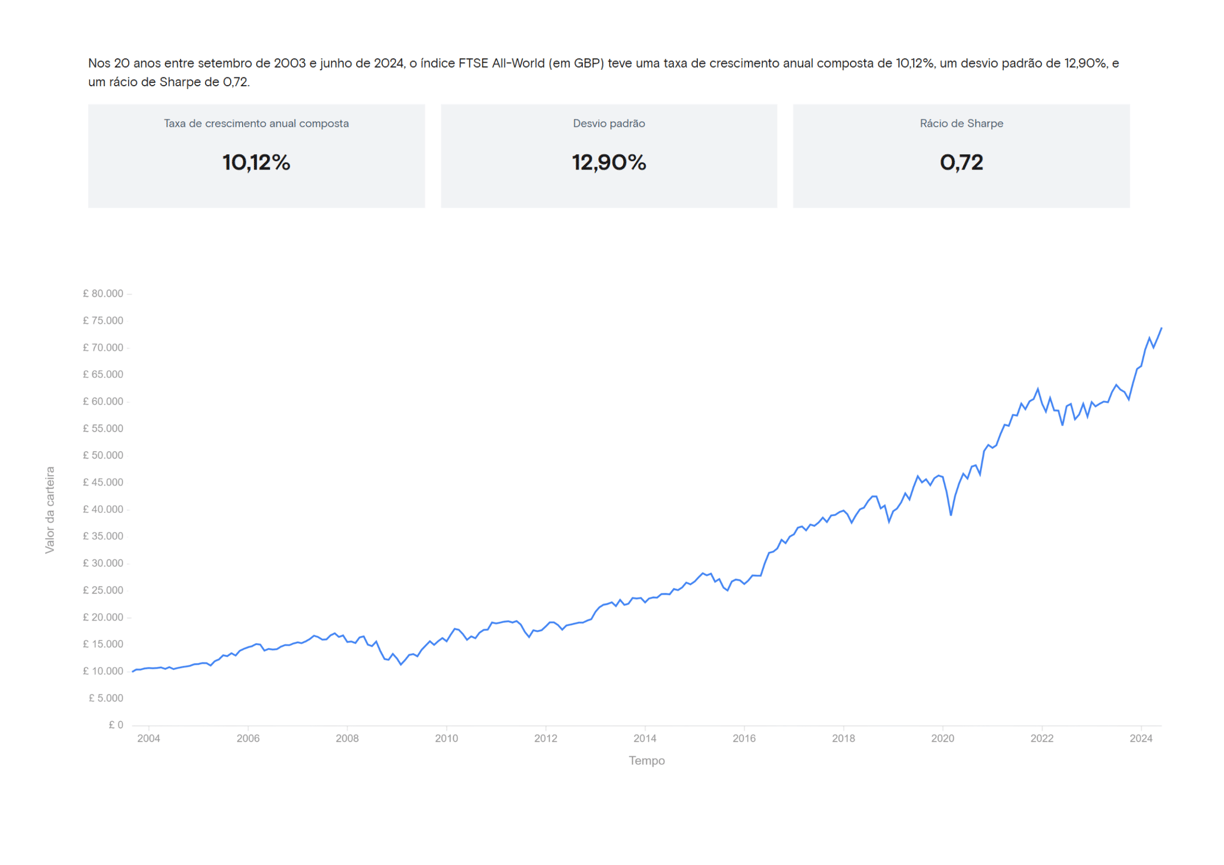Select the £ 10.000 y-axis label

coord(103,671)
